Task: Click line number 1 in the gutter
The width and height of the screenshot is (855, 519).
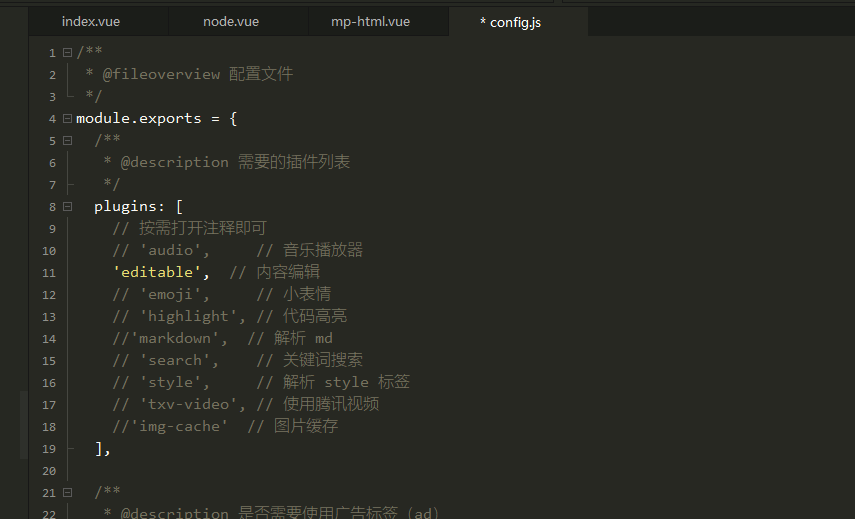Action: pyautogui.click(x=52, y=53)
